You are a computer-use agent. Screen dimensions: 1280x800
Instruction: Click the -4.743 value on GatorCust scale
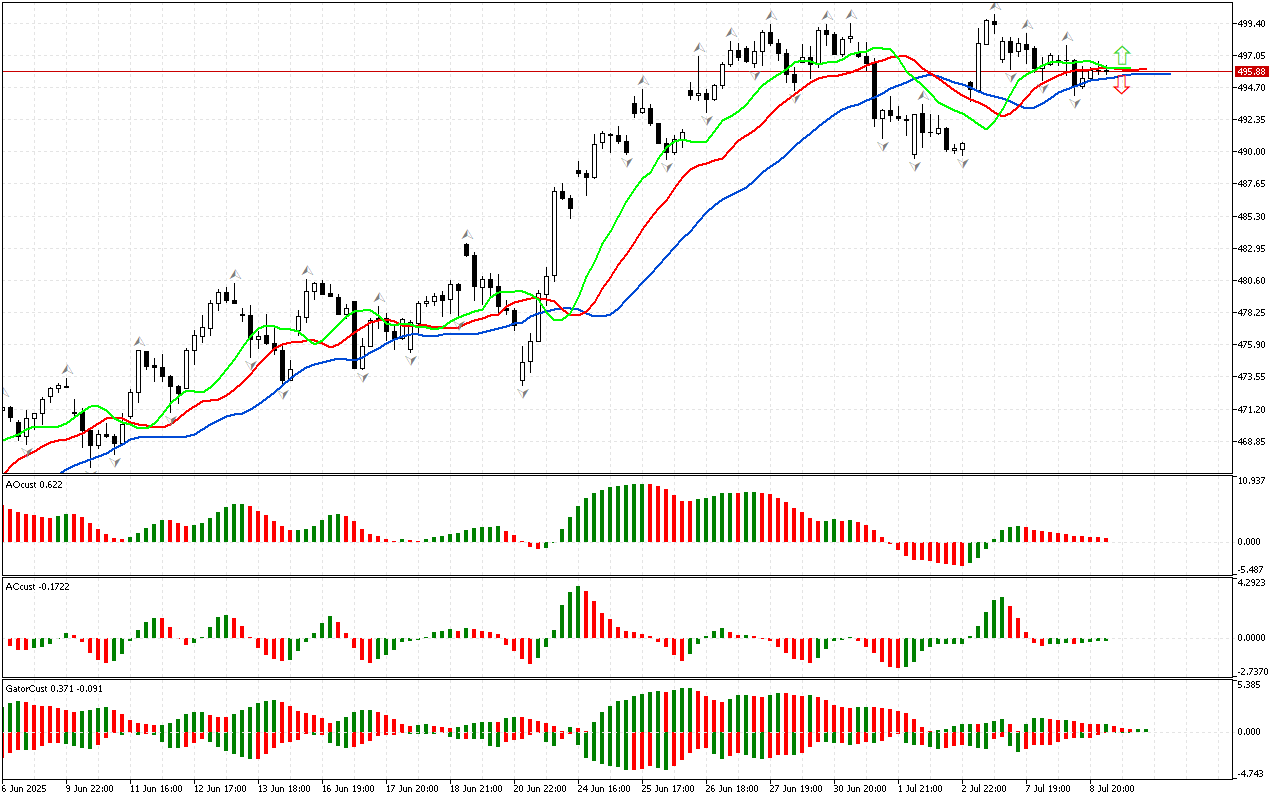[x=1251, y=773]
